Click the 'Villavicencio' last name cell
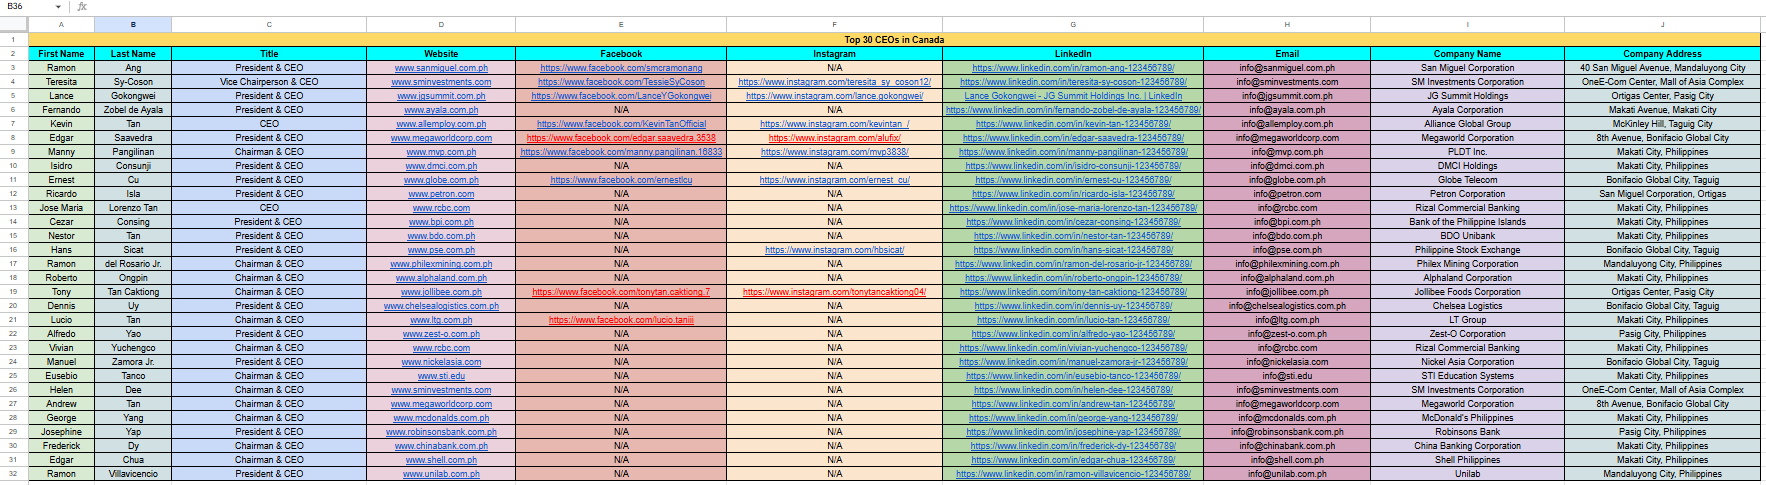The height and width of the screenshot is (485, 1766). coord(133,474)
